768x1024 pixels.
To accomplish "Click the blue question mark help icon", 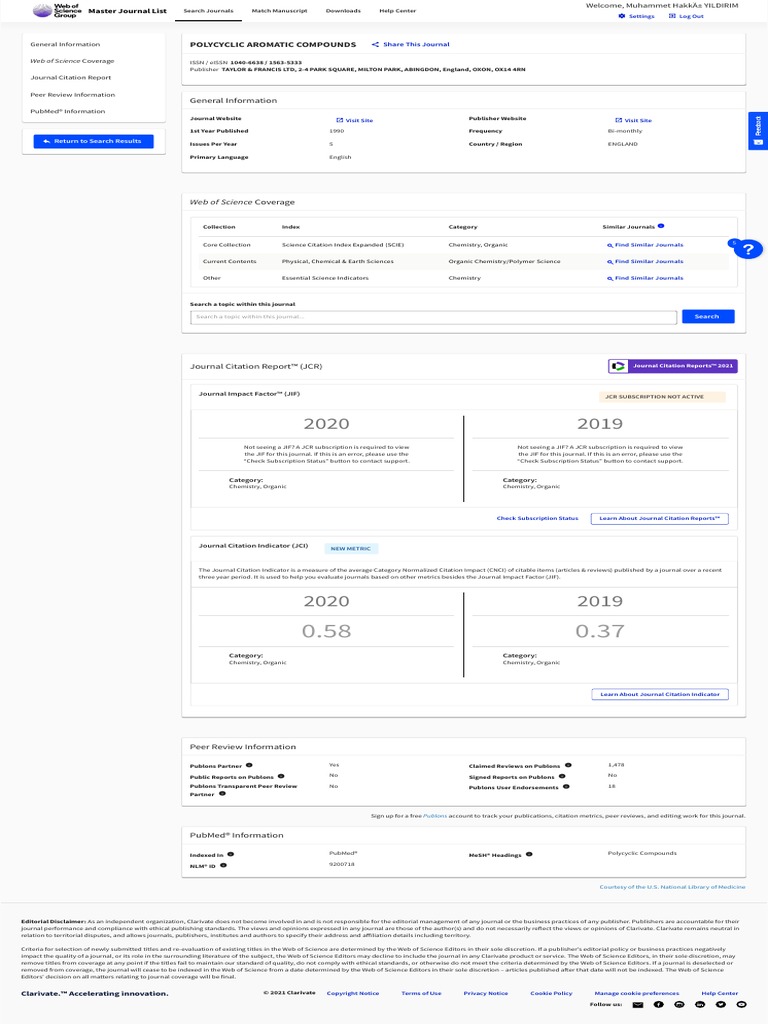I will pos(748,249).
